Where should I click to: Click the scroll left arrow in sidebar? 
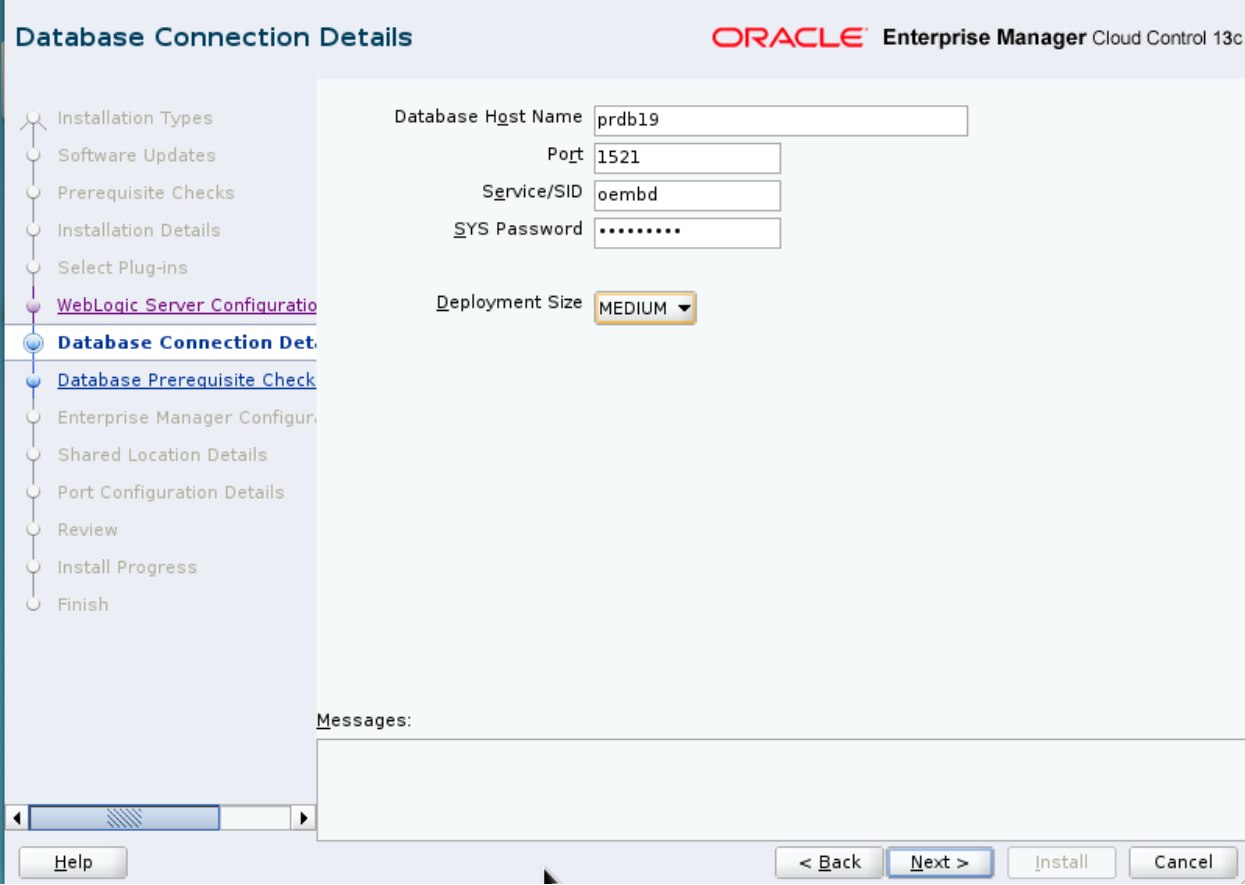[x=17, y=818]
